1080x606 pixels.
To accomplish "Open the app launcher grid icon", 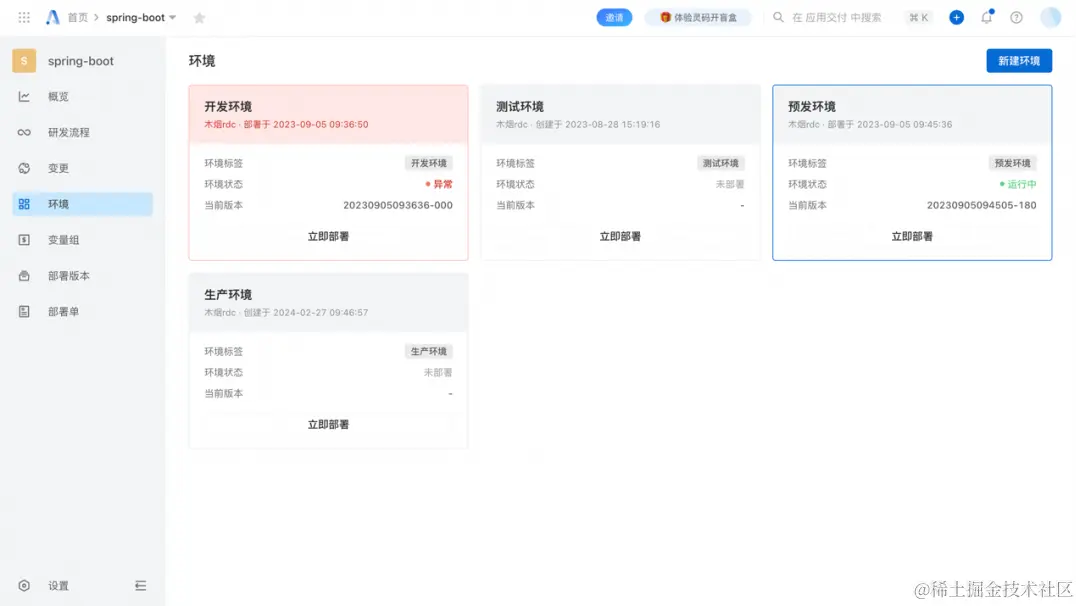I will (x=23, y=17).
